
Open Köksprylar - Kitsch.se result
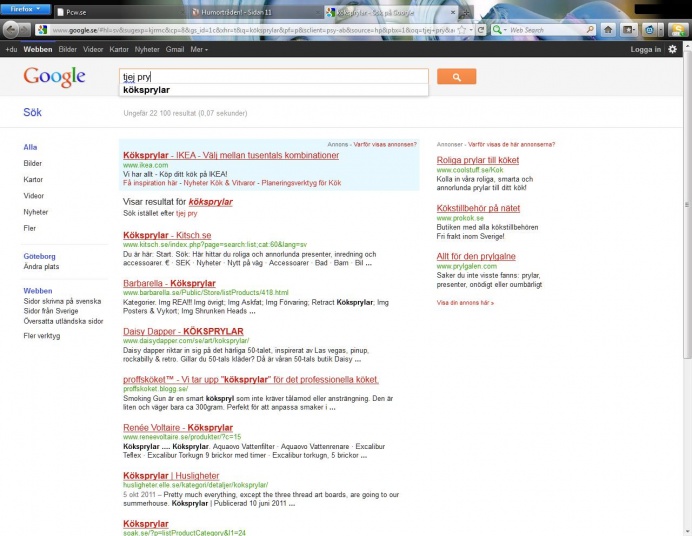coord(167,235)
